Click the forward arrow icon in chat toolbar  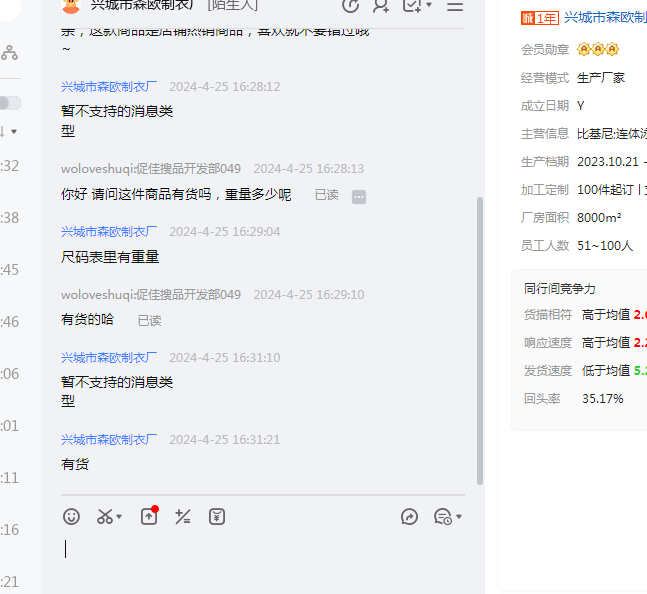tap(409, 516)
